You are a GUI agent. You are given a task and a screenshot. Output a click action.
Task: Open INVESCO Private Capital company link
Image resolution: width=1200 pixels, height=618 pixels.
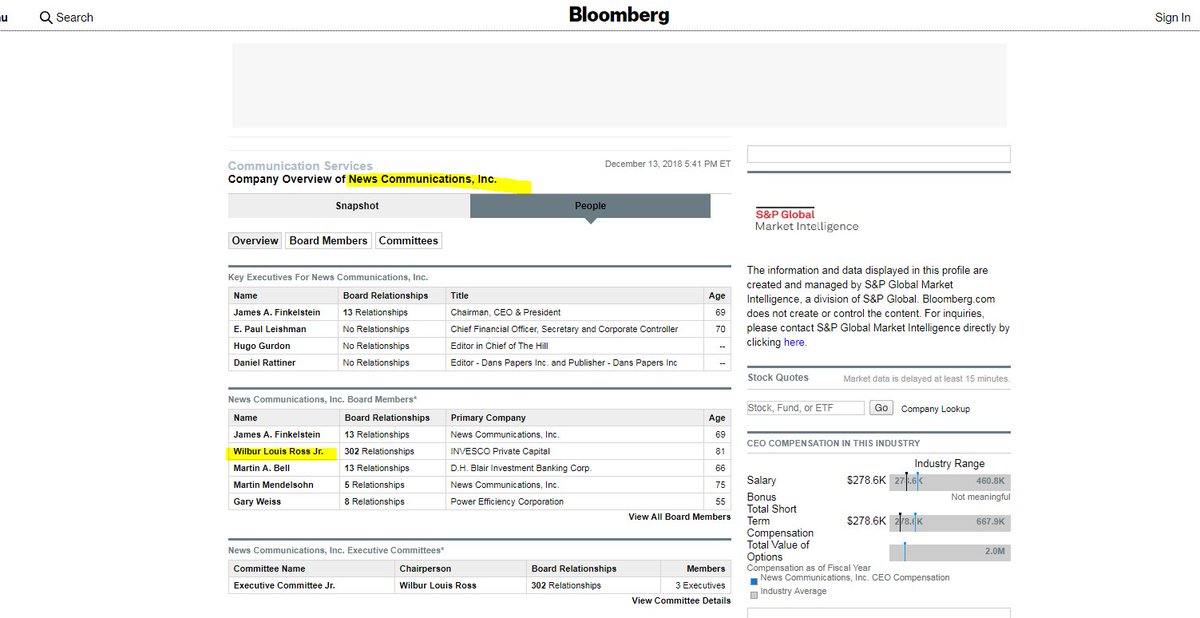point(501,452)
